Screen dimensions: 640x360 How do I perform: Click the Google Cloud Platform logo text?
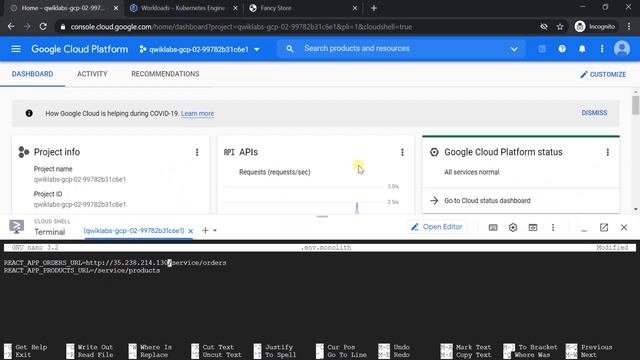pos(80,49)
